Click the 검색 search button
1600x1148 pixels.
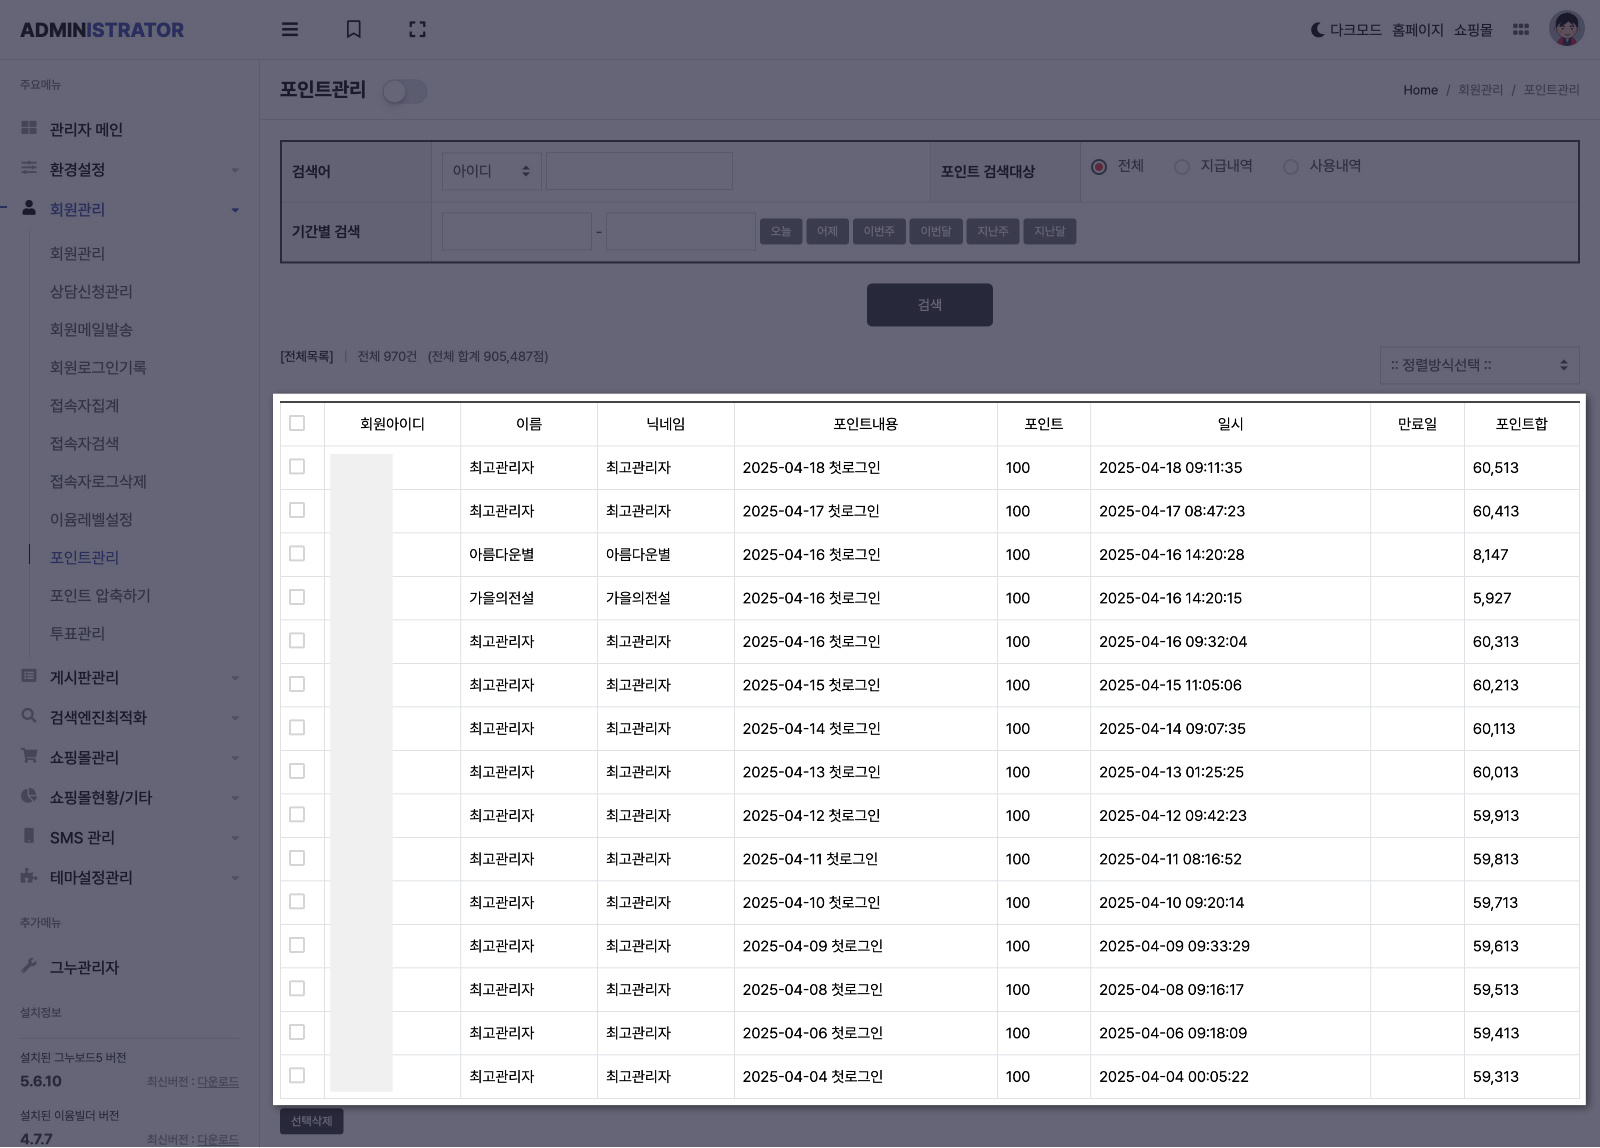(x=930, y=305)
